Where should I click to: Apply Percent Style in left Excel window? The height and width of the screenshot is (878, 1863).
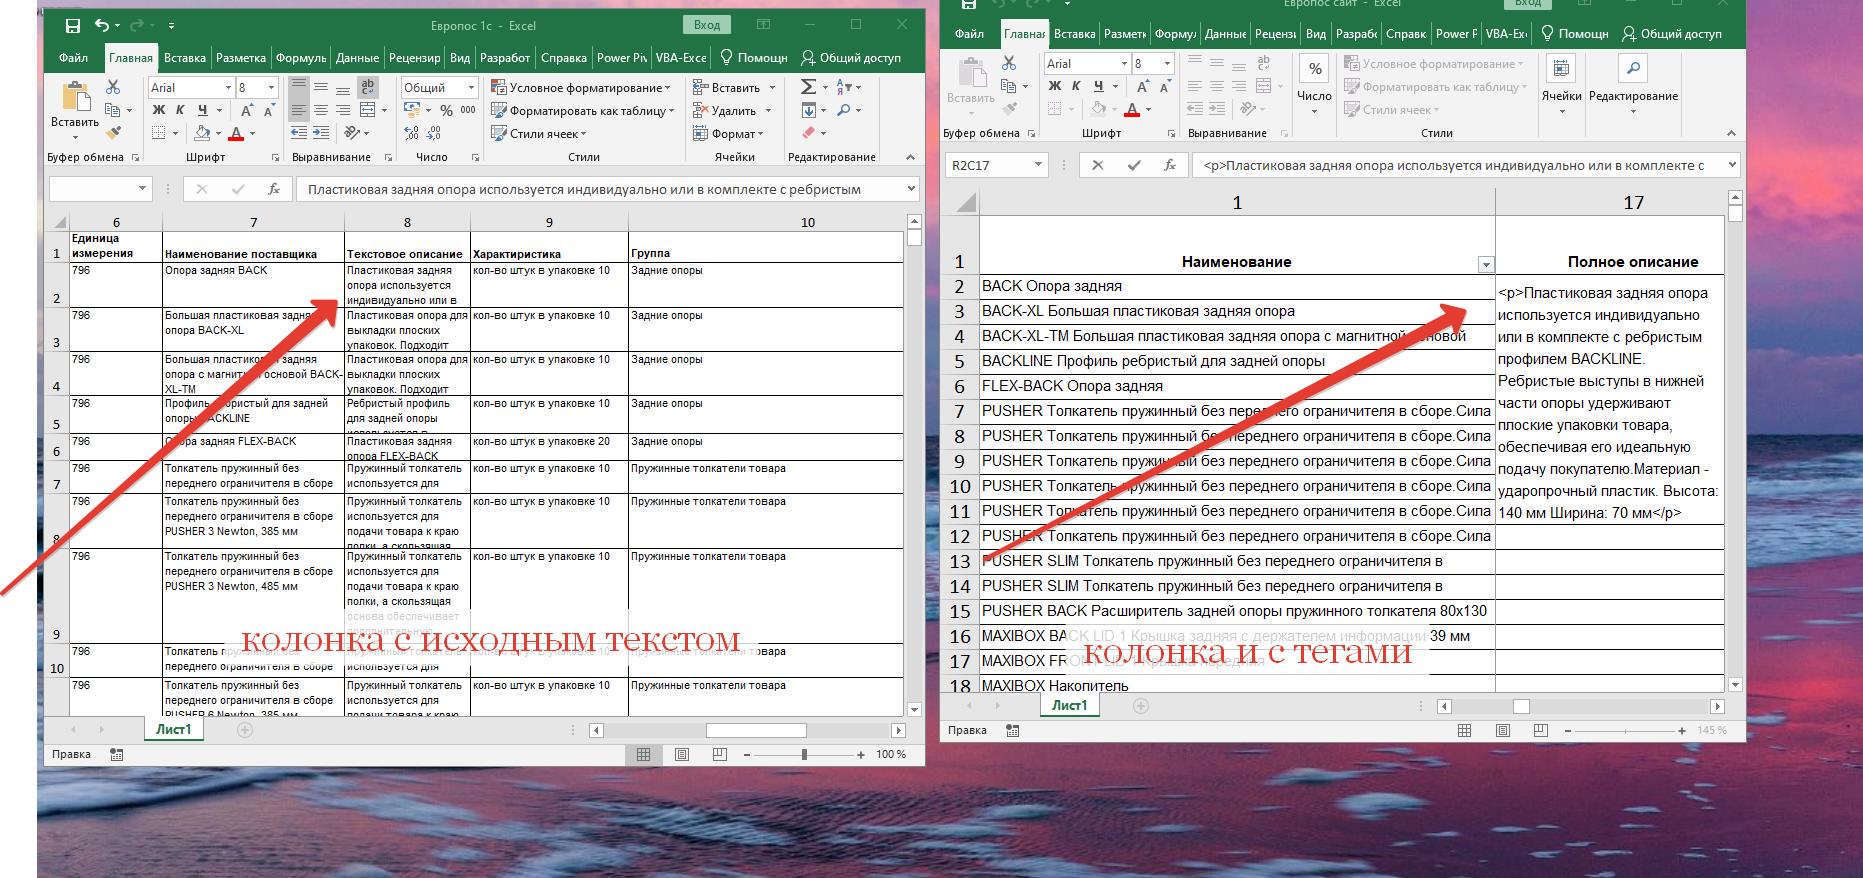446,110
